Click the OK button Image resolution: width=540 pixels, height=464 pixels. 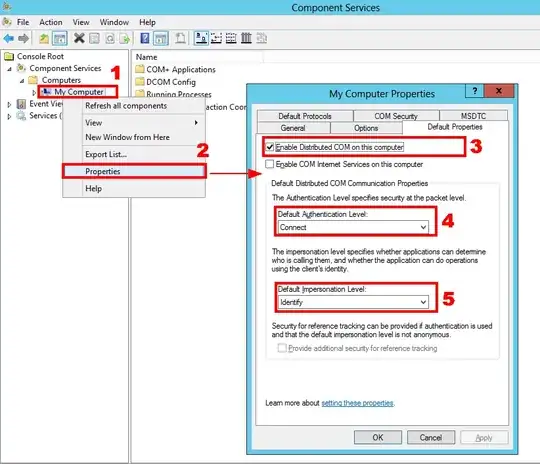(378, 437)
